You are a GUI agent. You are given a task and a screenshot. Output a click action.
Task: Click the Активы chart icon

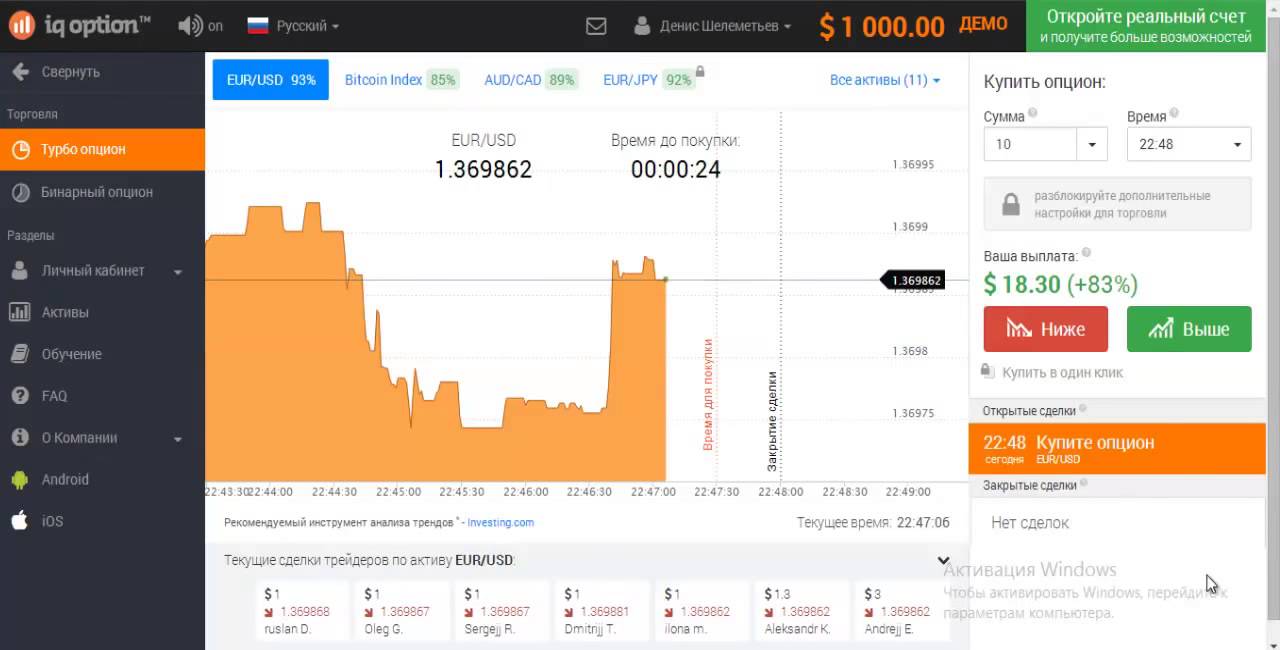pos(19,312)
